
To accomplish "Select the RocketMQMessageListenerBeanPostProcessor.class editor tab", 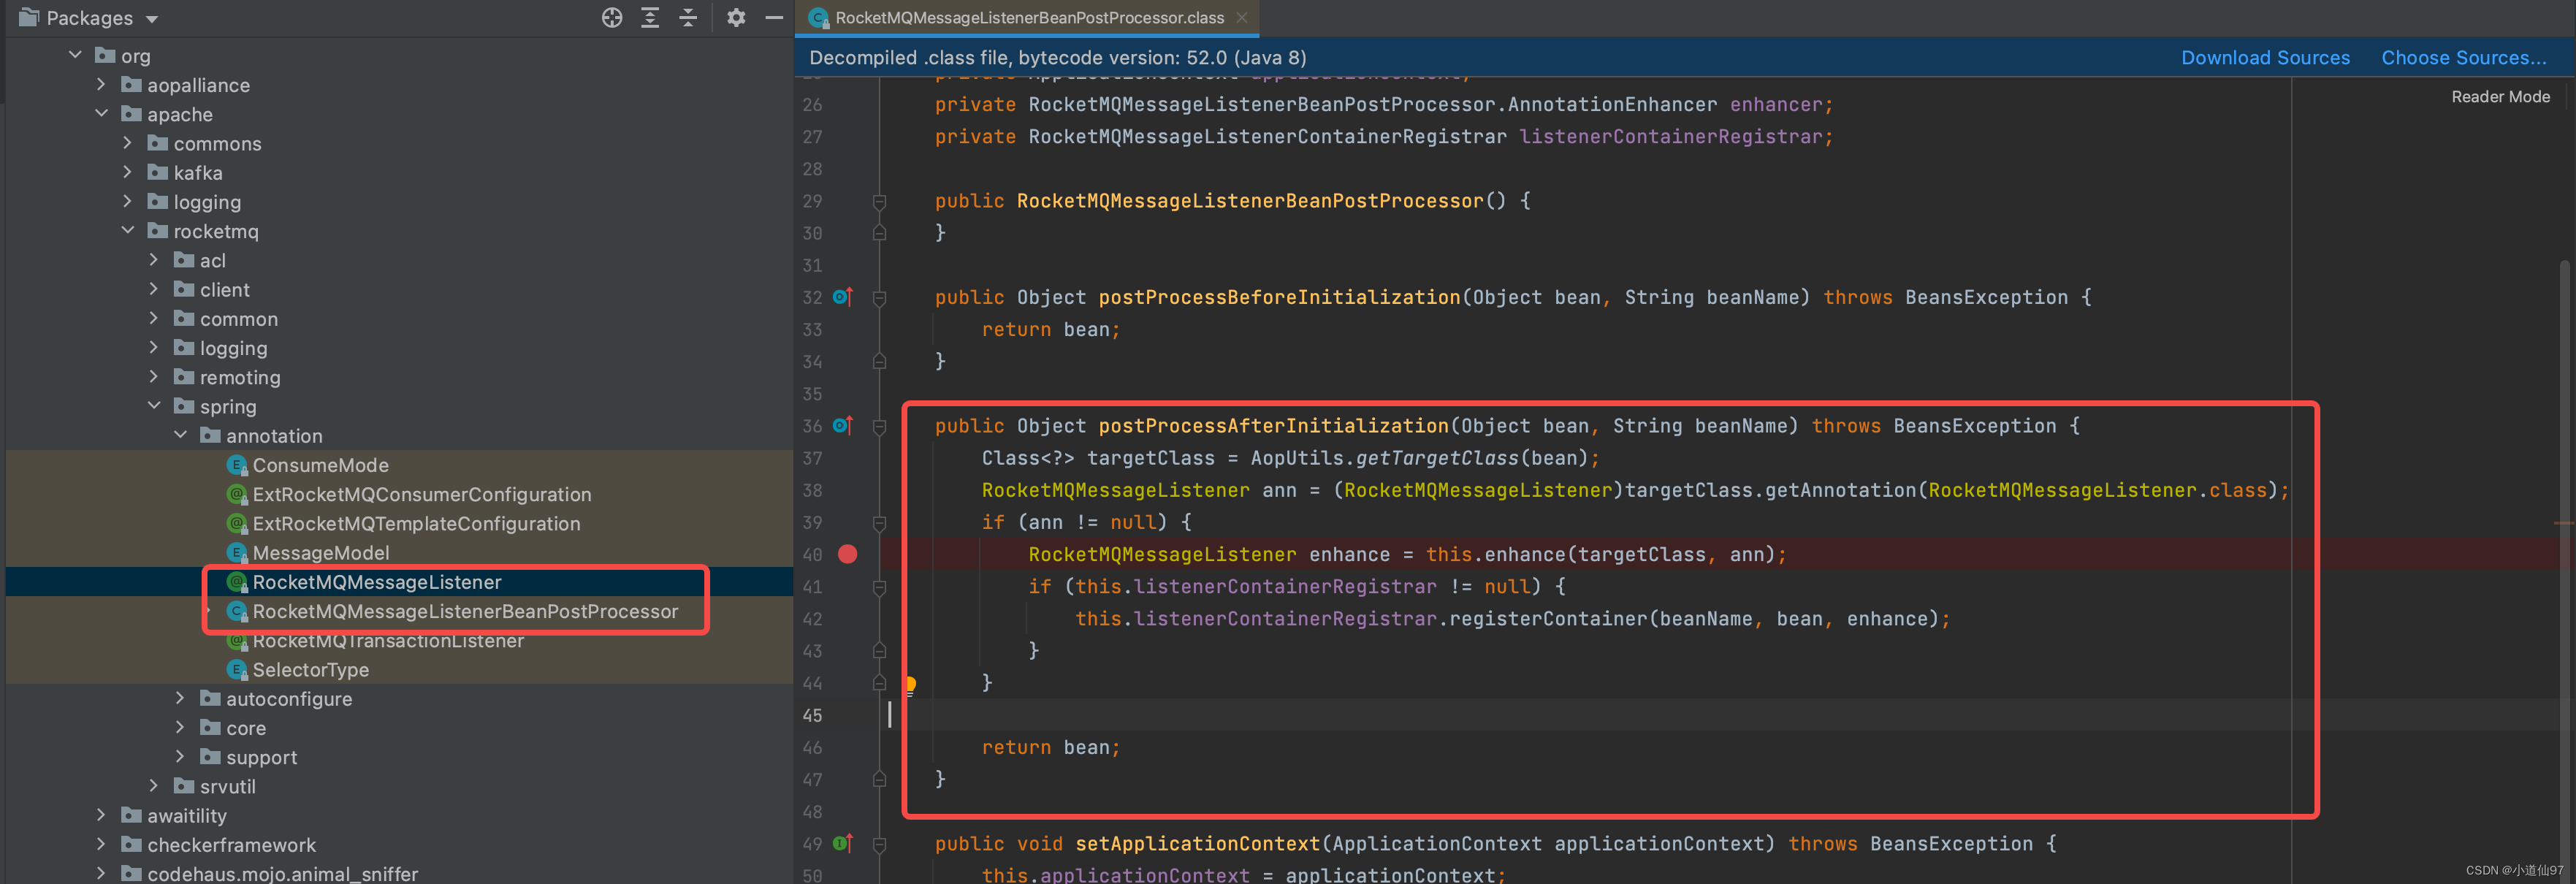I will [x=1029, y=18].
